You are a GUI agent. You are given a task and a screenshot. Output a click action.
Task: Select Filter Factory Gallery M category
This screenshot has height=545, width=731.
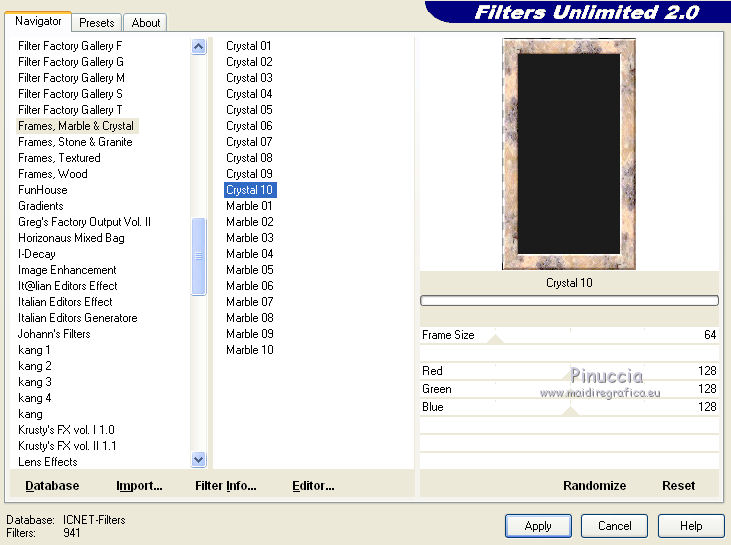coord(71,78)
